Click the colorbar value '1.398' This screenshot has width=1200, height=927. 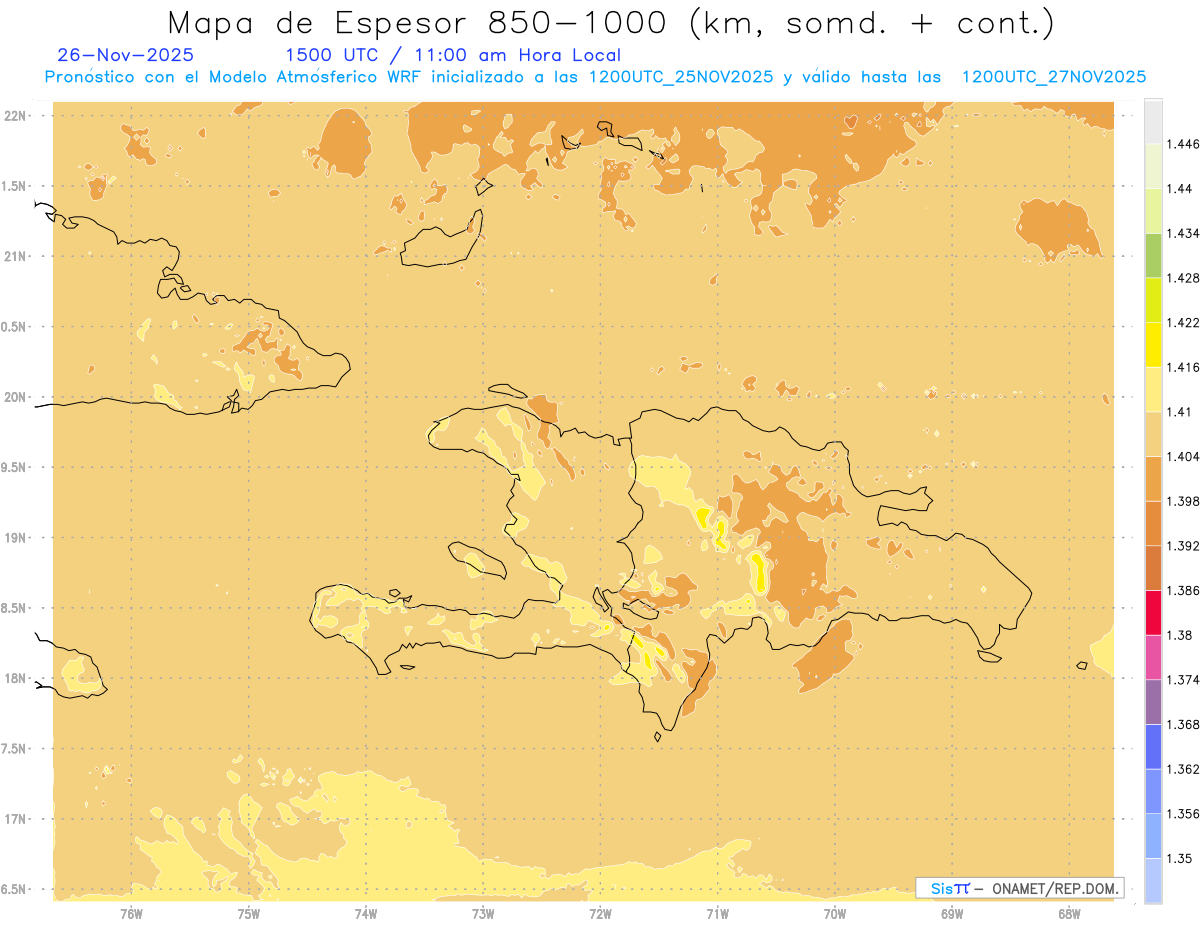(x=1183, y=501)
